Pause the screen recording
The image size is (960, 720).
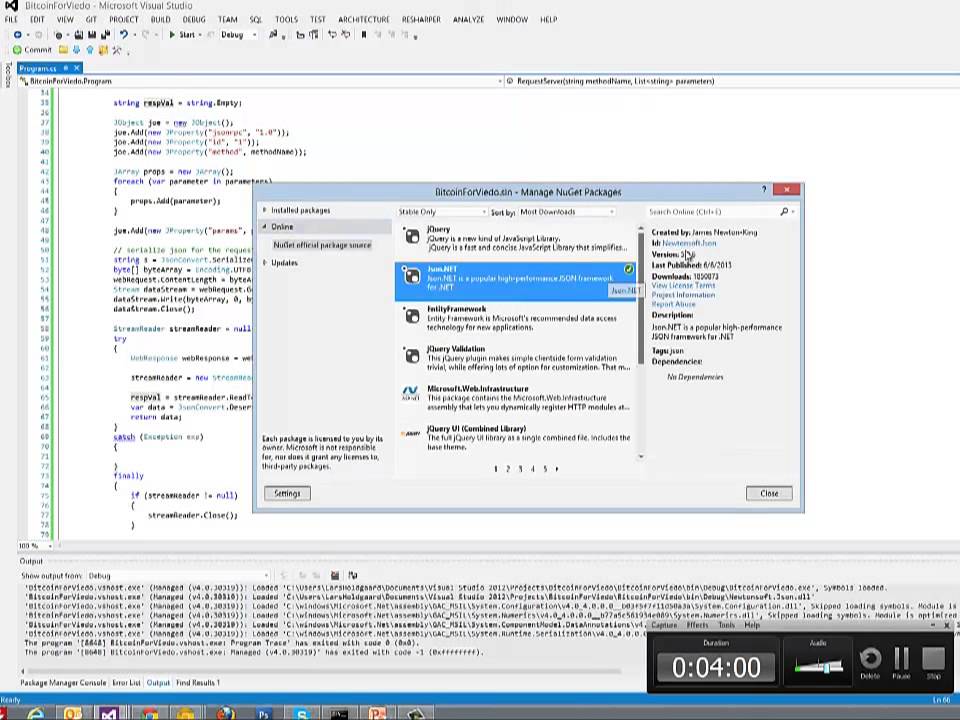(x=901, y=660)
